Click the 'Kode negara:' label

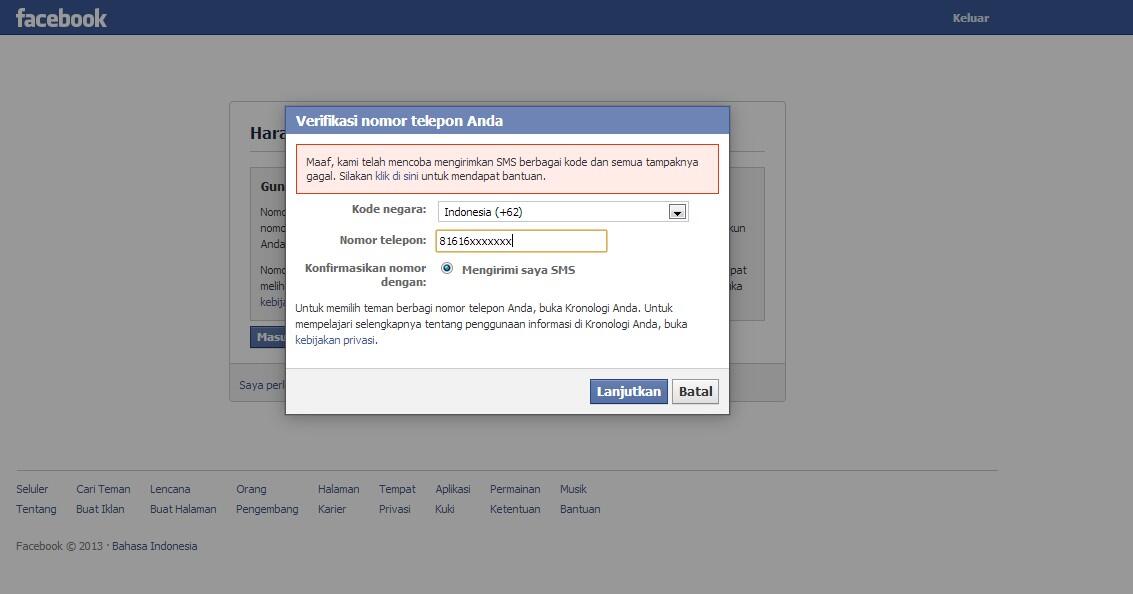389,210
